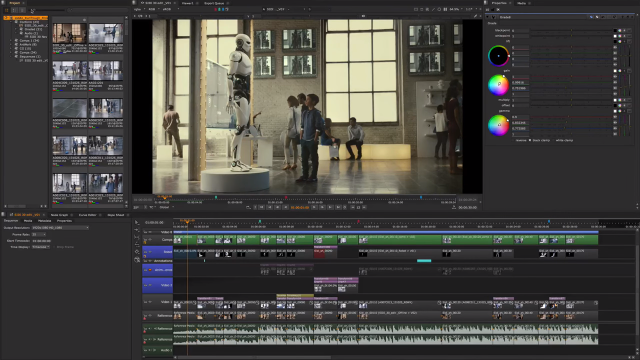
Task: Toggle the reverse checkbox in Grade
Action: click(513, 140)
